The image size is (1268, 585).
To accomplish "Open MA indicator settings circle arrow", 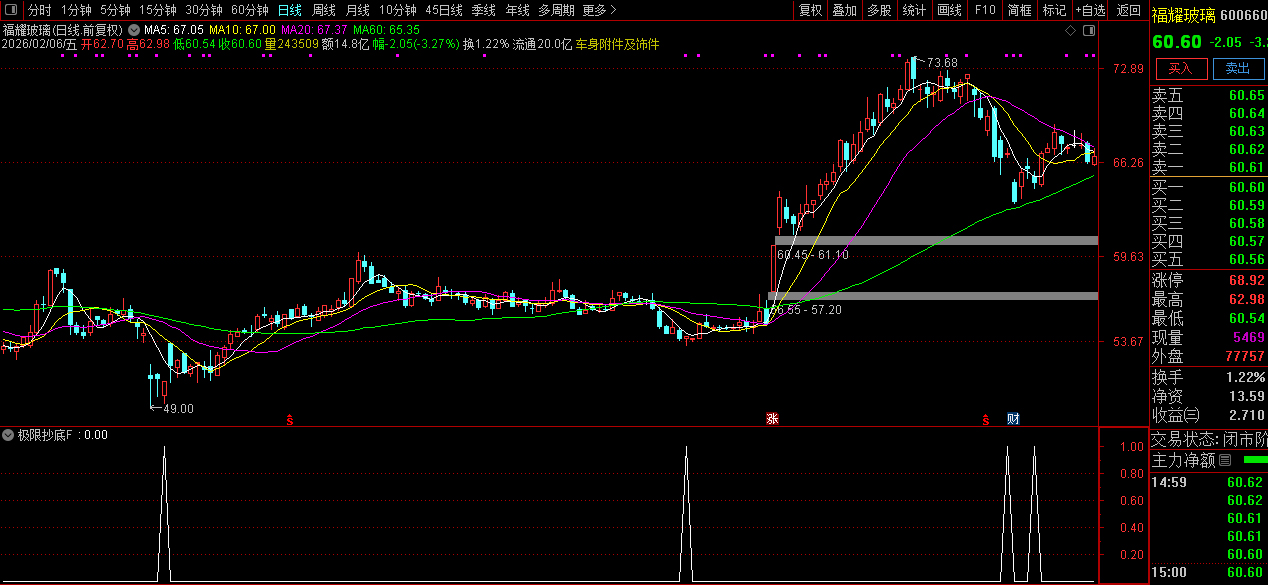I will pyautogui.click(x=135, y=30).
